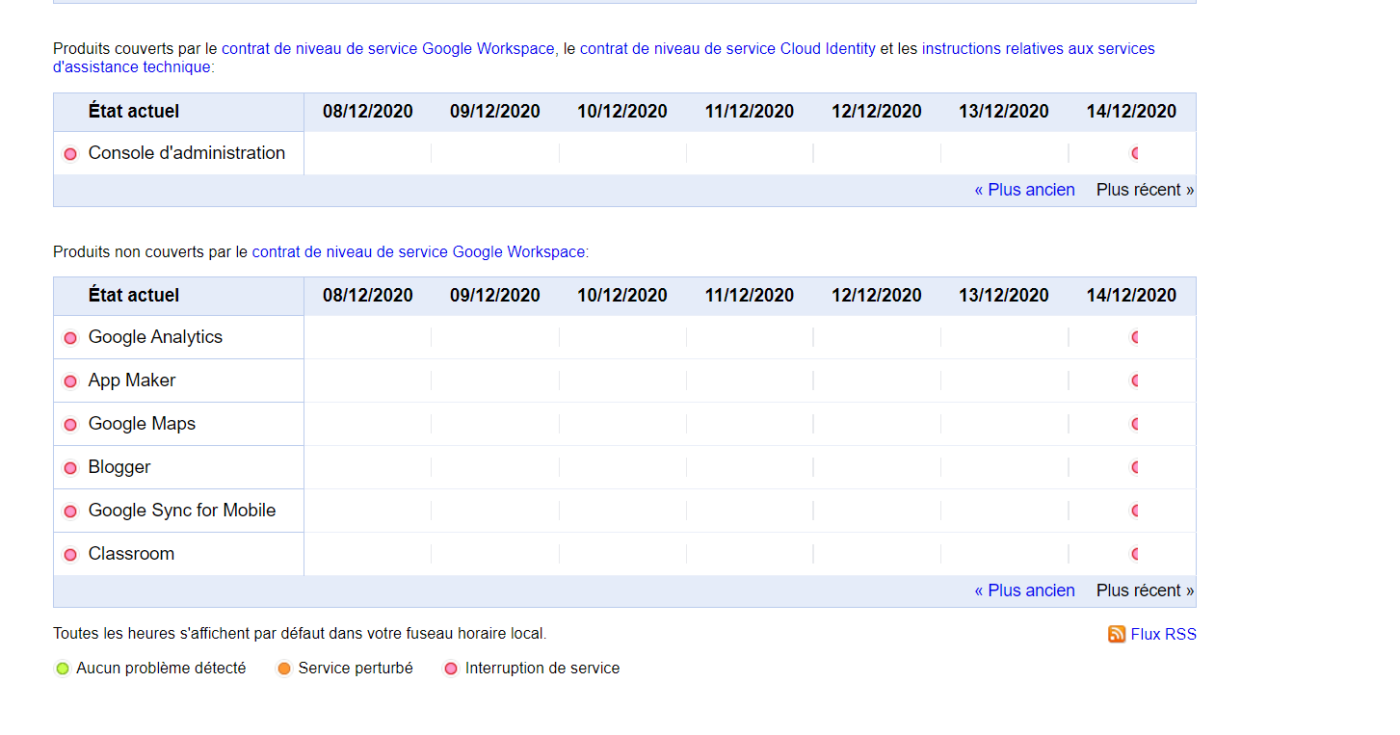
Task: Click the 'État actuel' header in the second table
Action: [x=134, y=295]
